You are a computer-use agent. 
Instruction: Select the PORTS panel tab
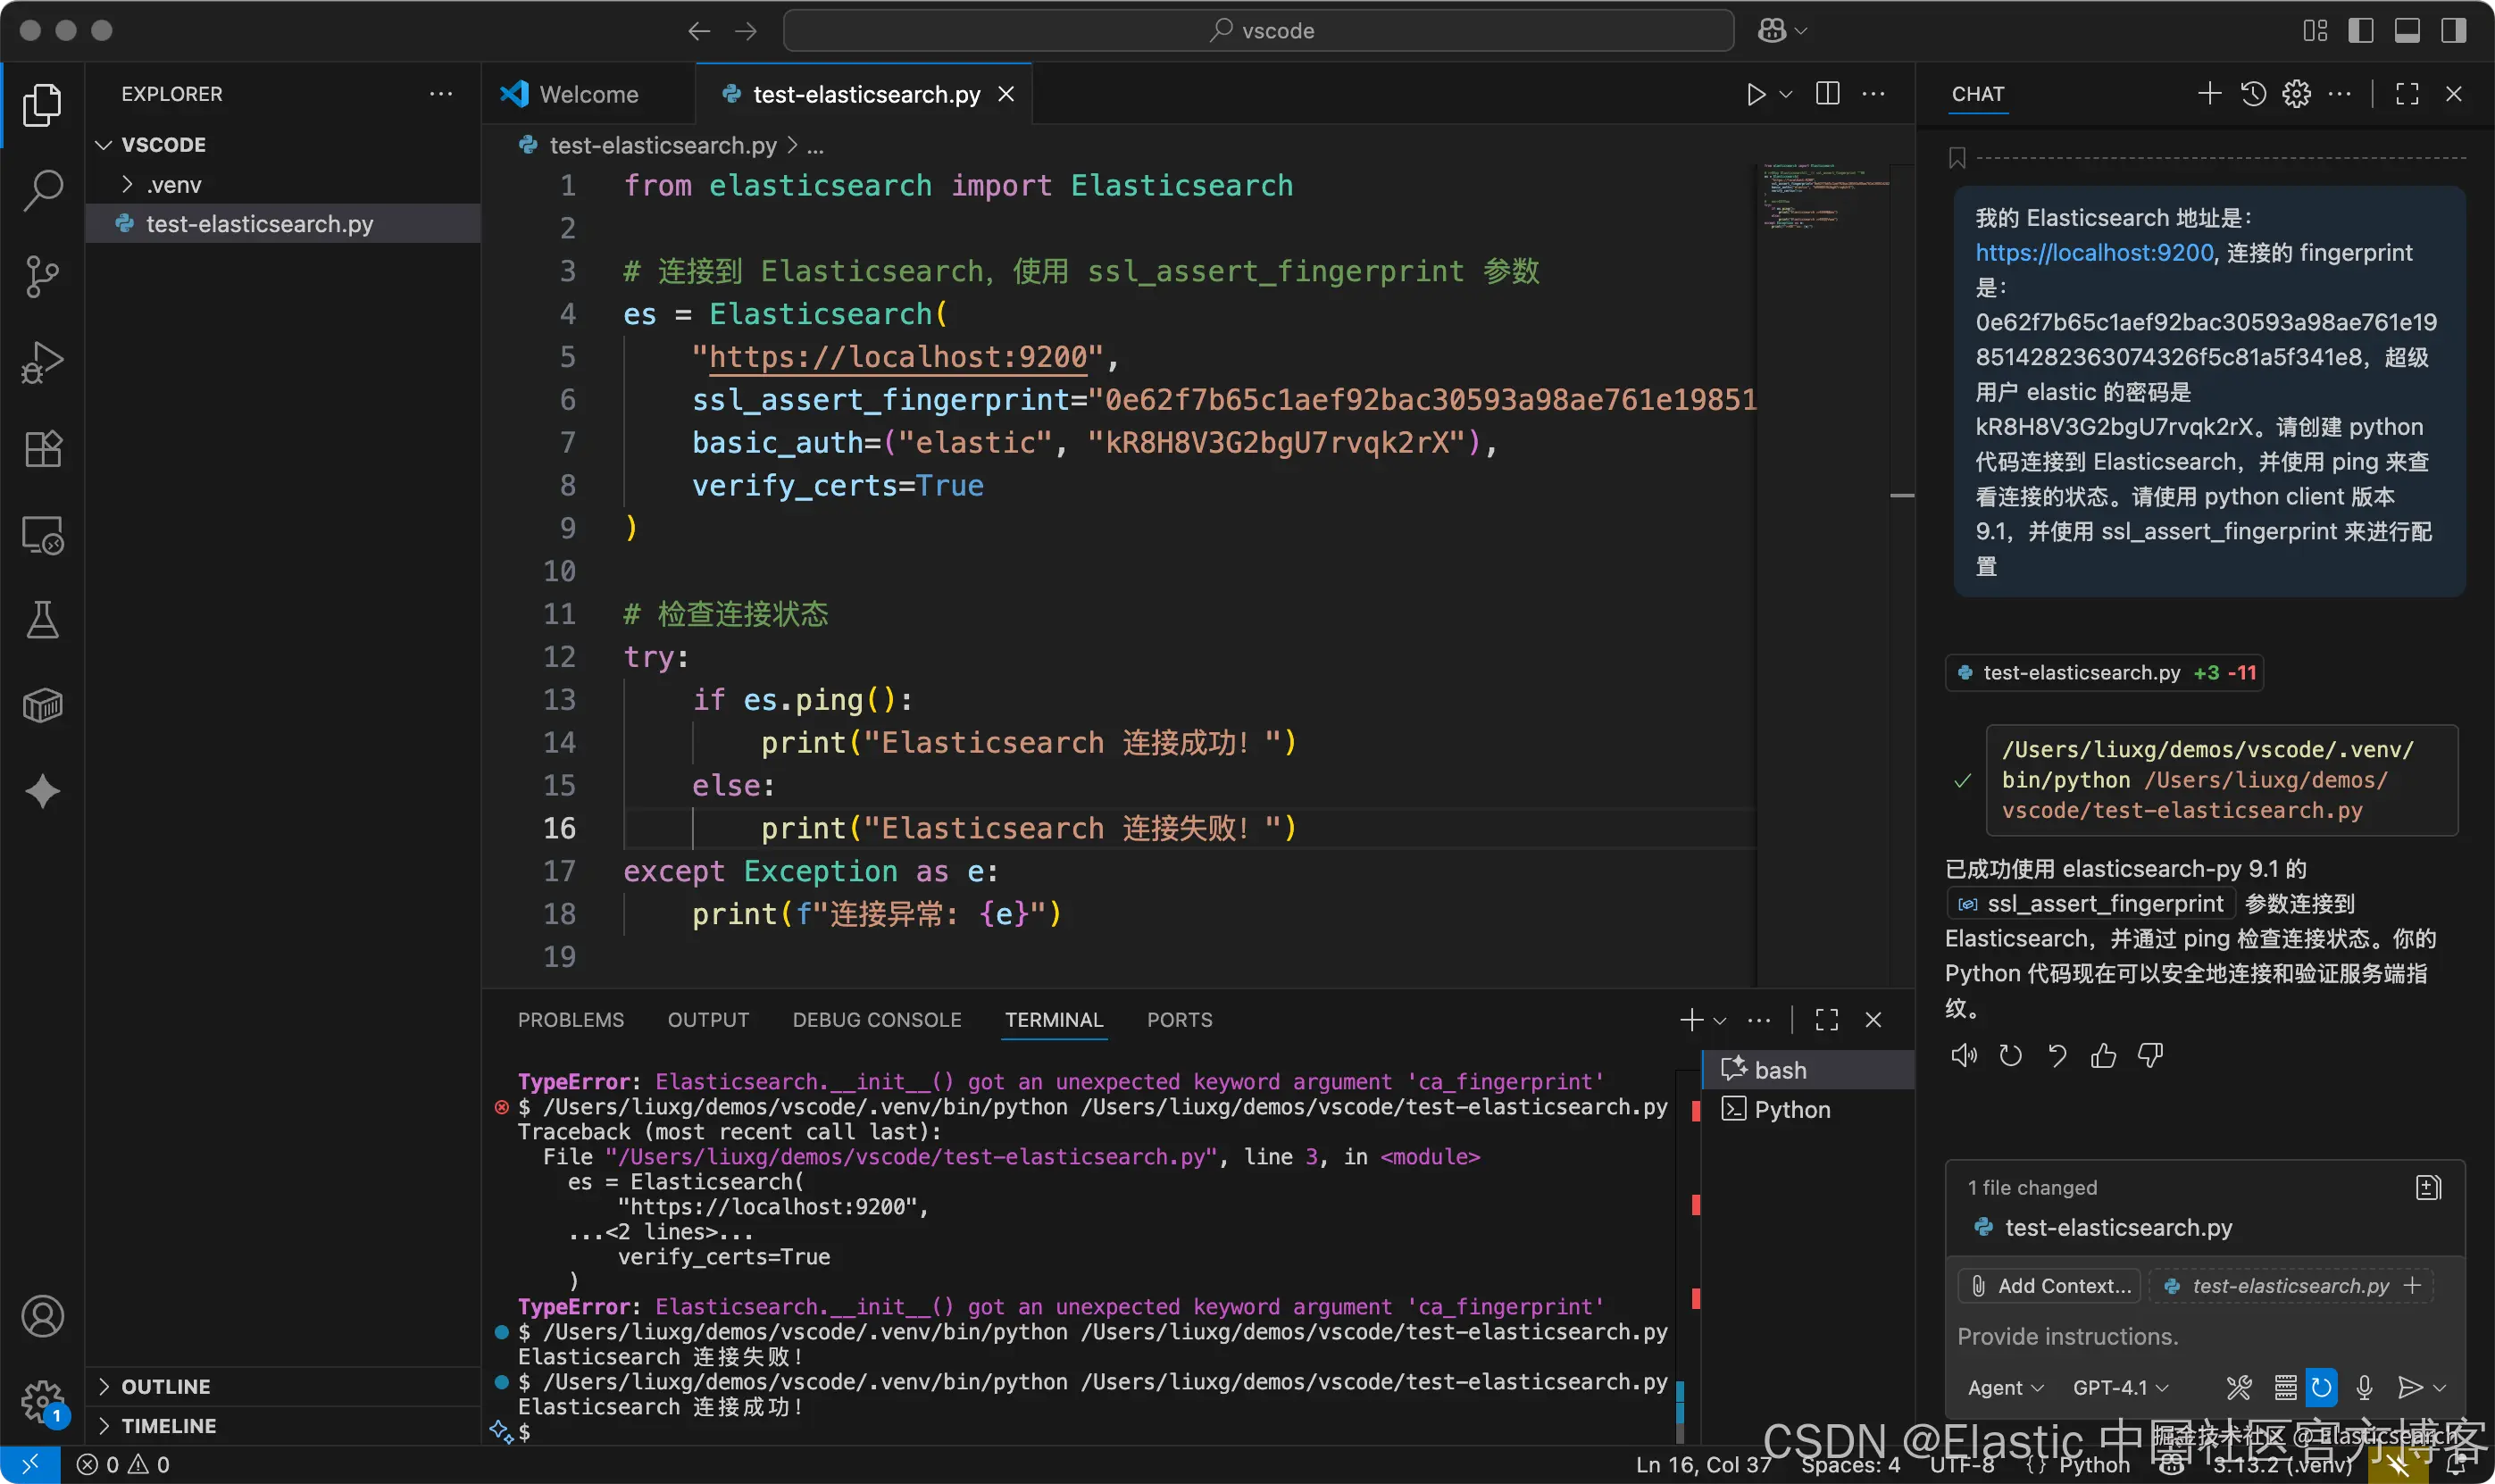coord(1179,1019)
